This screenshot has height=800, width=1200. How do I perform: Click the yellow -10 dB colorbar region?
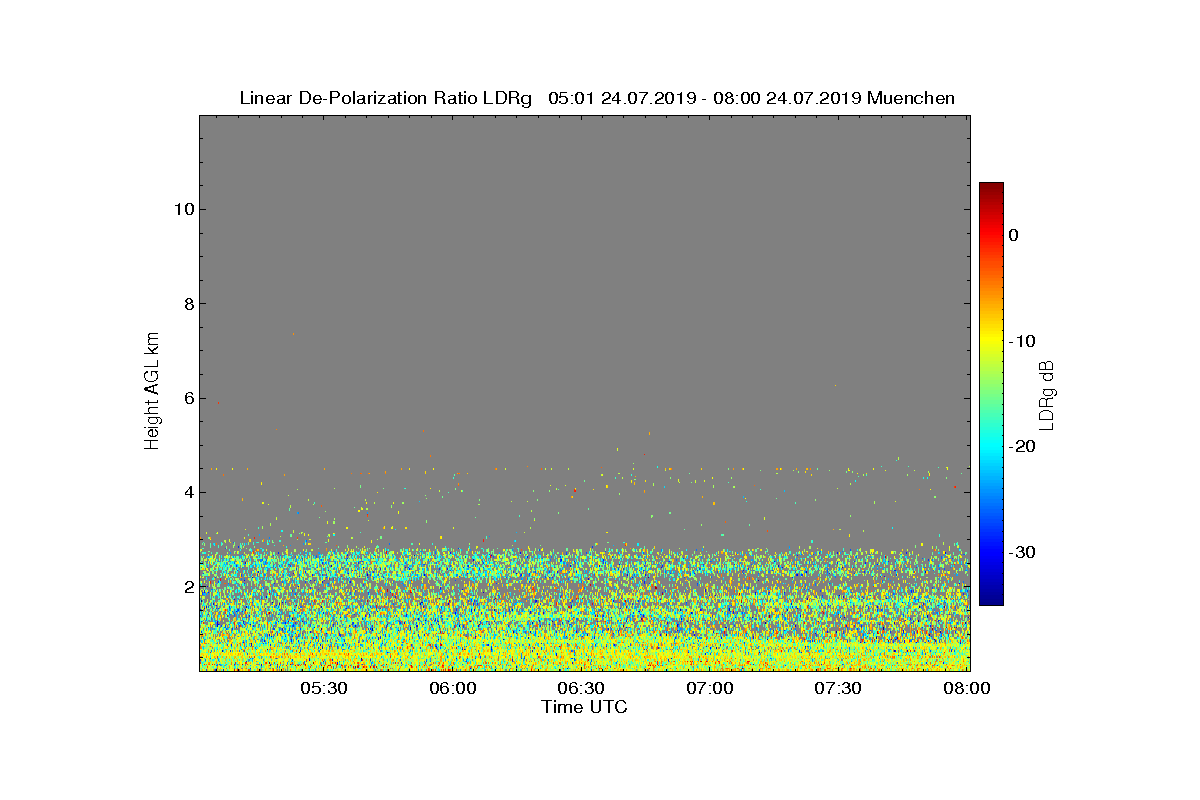[991, 341]
